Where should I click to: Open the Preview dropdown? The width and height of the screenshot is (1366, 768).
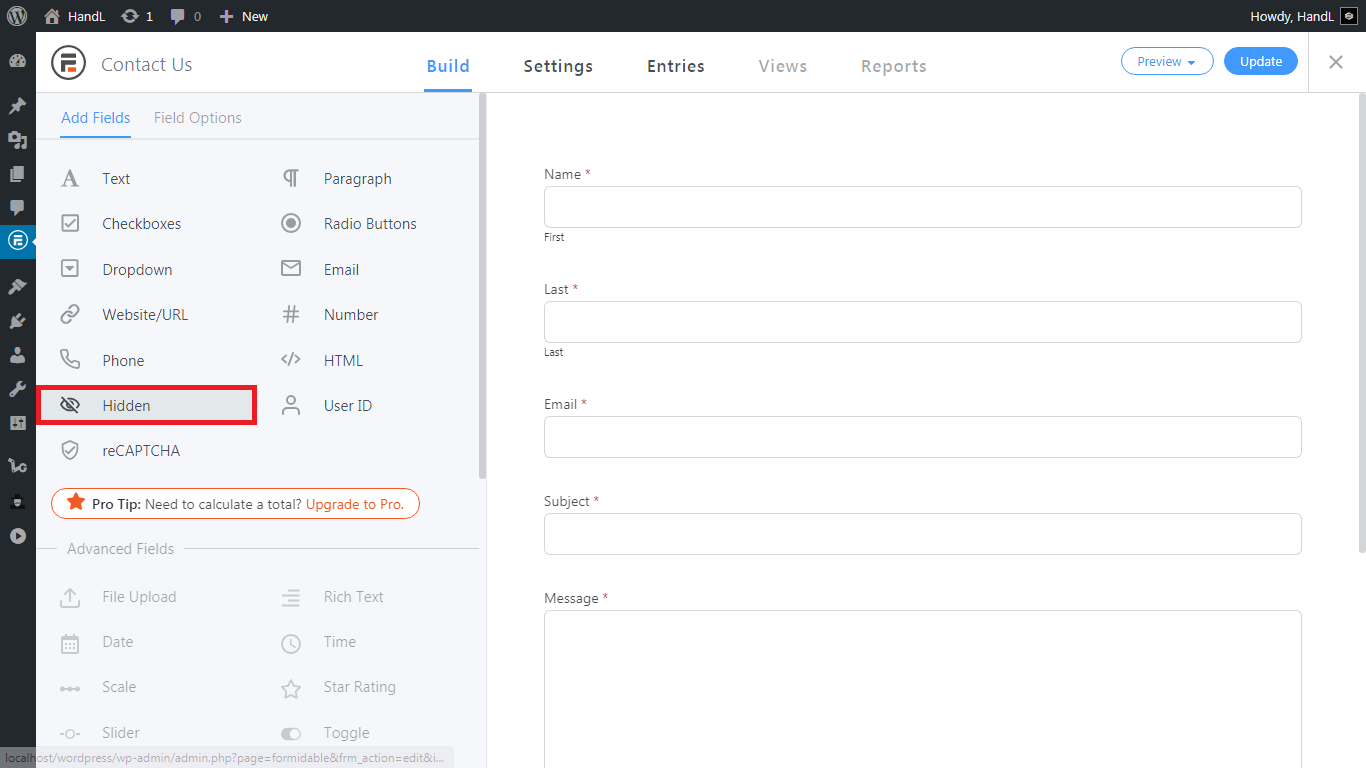(1166, 62)
